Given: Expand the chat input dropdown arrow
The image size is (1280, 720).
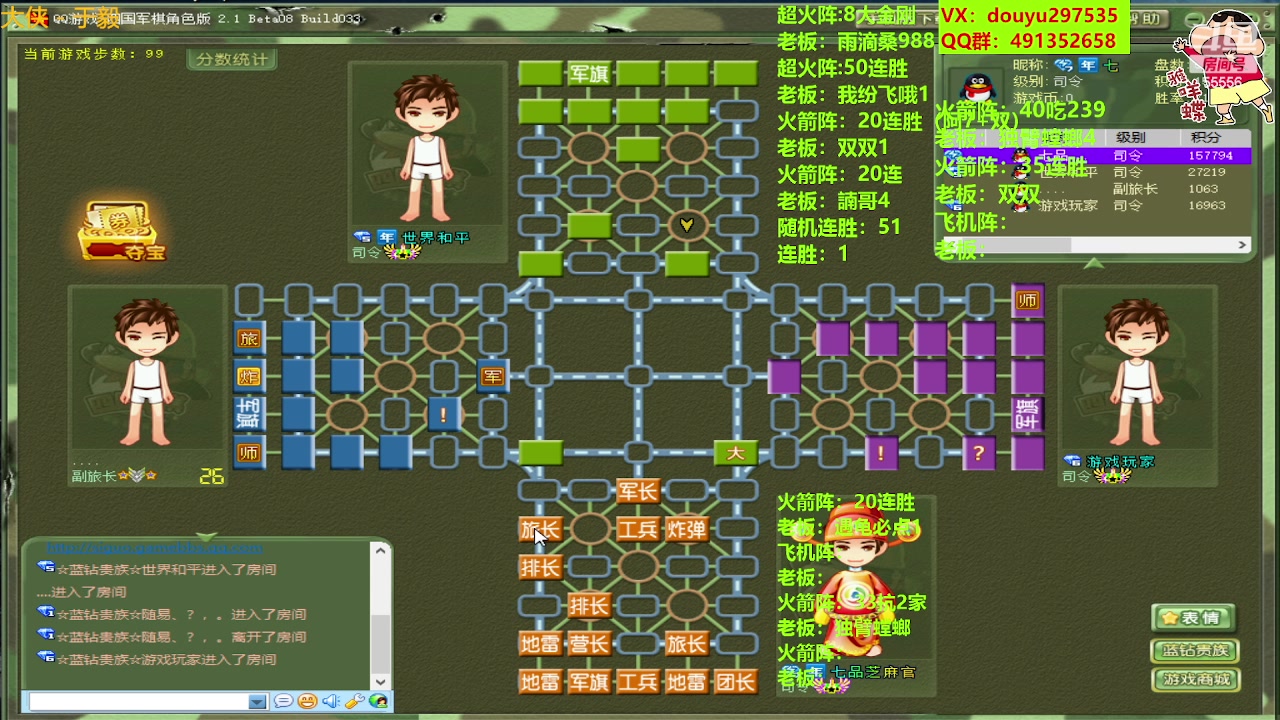Looking at the screenshot, I should coord(257,702).
